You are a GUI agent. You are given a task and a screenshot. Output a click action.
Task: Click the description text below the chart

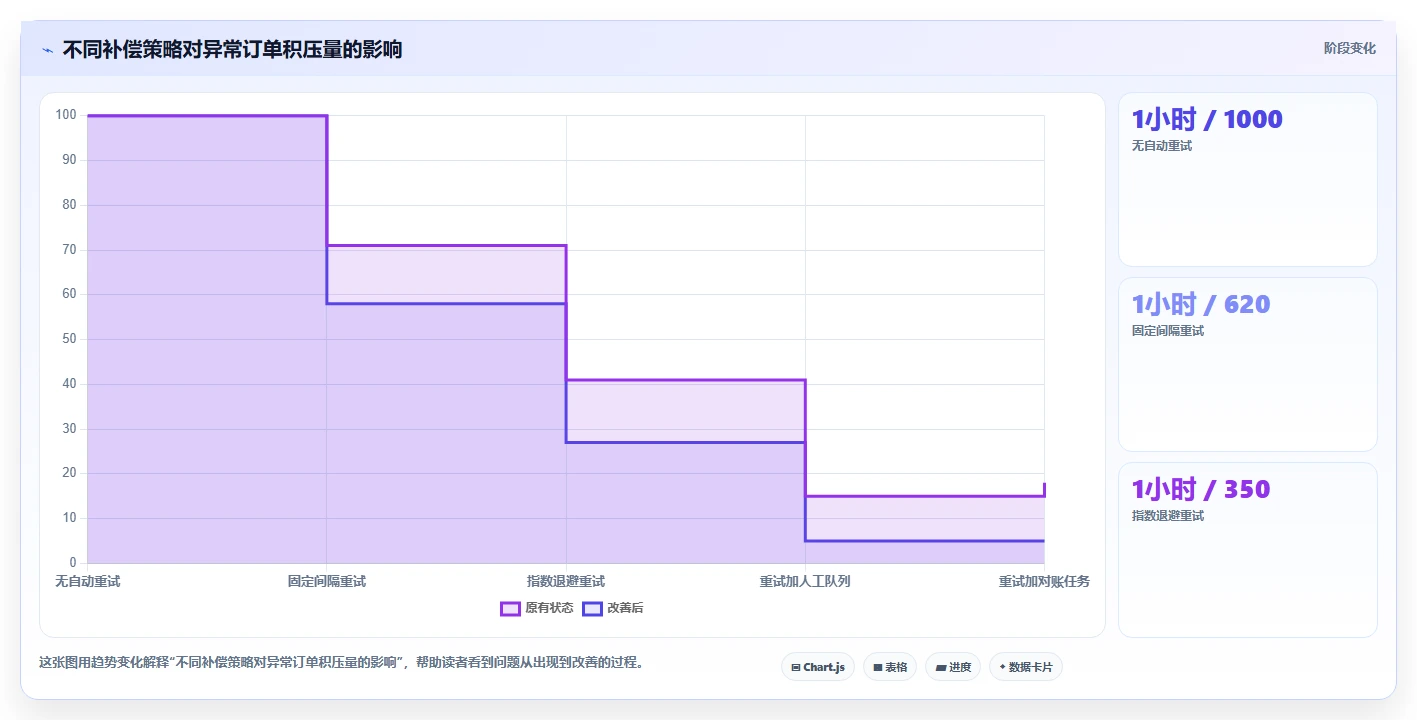pos(341,662)
